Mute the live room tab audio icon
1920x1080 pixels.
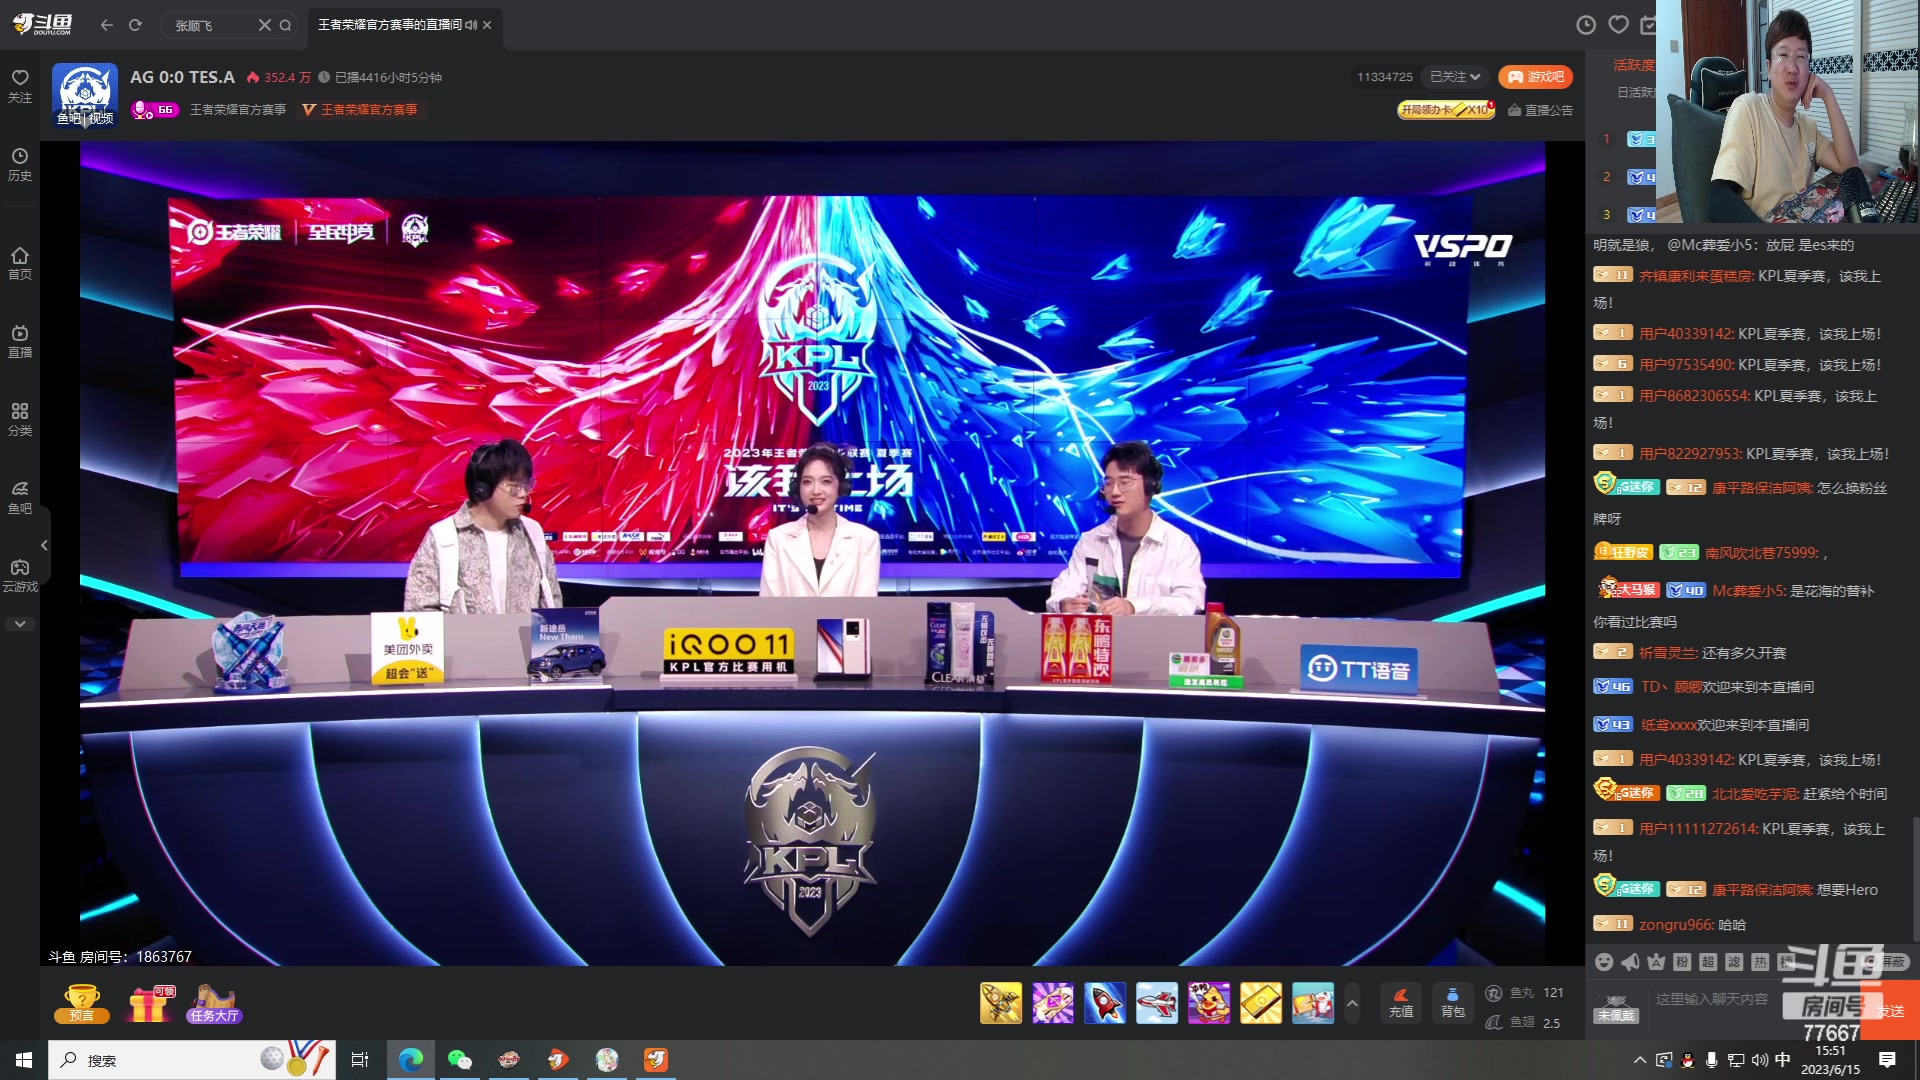(x=471, y=25)
